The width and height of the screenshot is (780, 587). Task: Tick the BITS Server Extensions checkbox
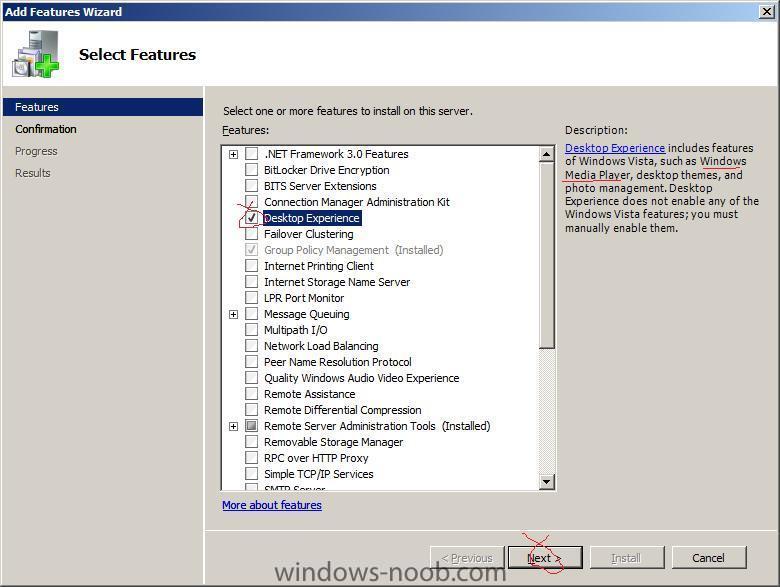coord(252,186)
